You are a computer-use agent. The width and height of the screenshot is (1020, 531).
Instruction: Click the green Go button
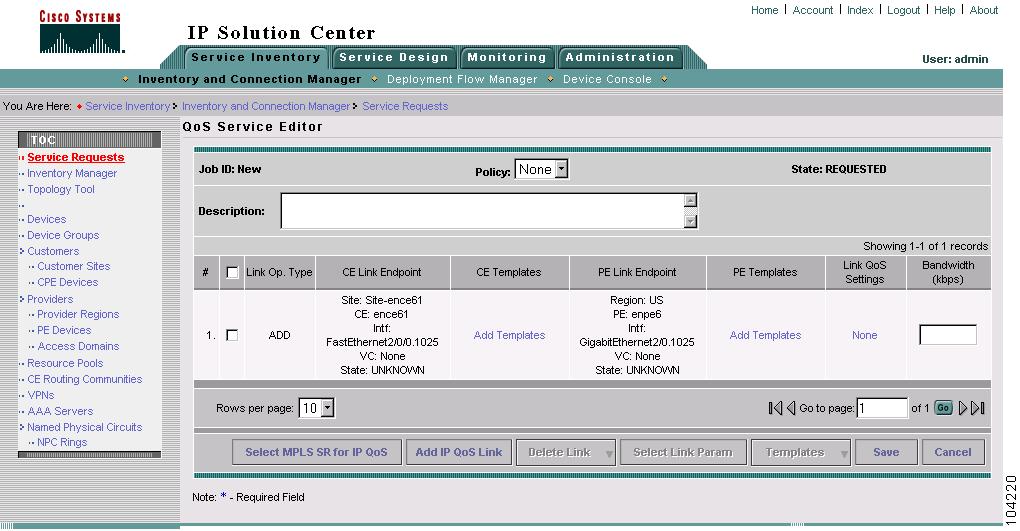pyautogui.click(x=943, y=408)
